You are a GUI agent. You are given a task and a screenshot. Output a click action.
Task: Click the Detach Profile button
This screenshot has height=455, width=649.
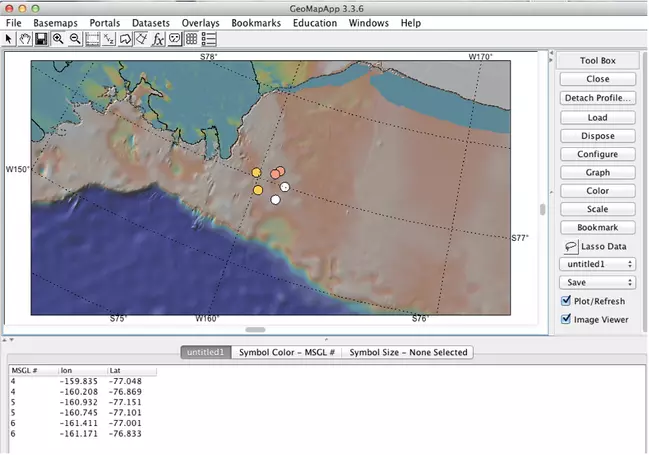598,98
